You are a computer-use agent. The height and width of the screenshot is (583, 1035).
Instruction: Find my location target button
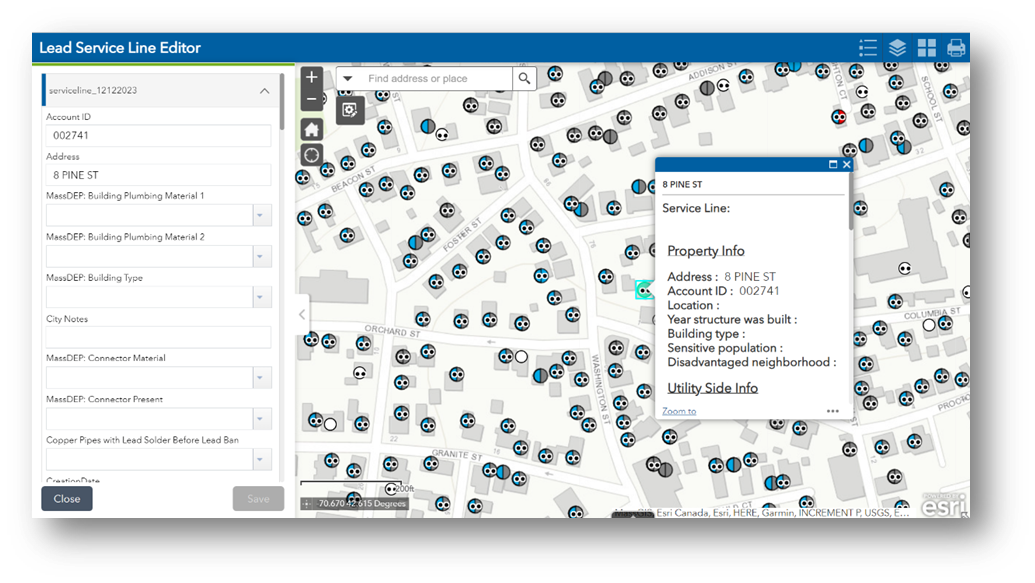[x=312, y=155]
